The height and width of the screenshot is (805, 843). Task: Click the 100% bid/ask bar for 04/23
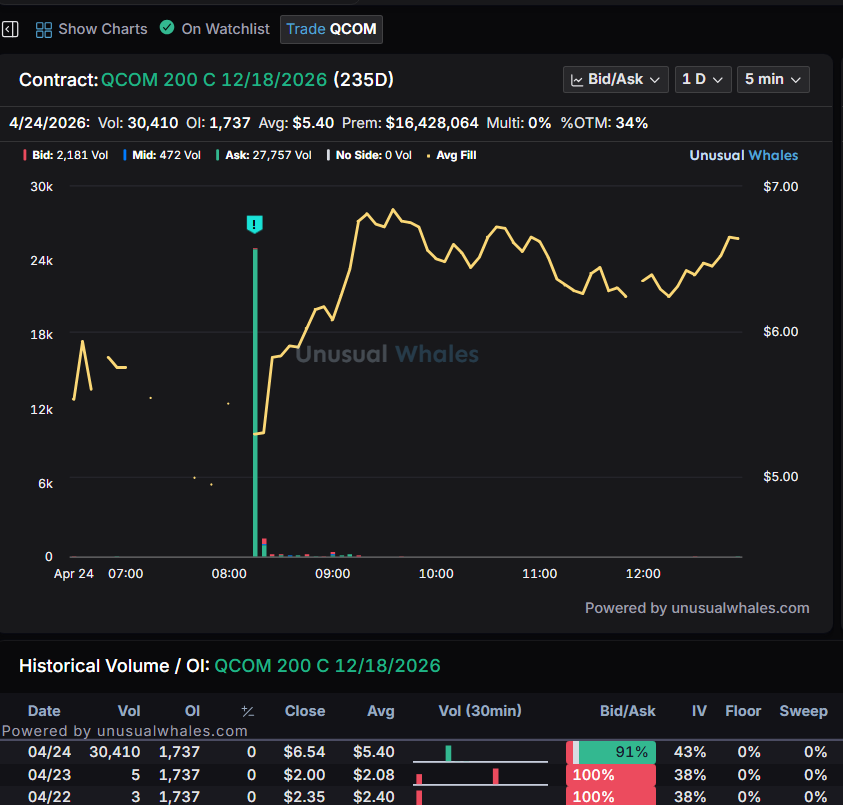tap(611, 775)
